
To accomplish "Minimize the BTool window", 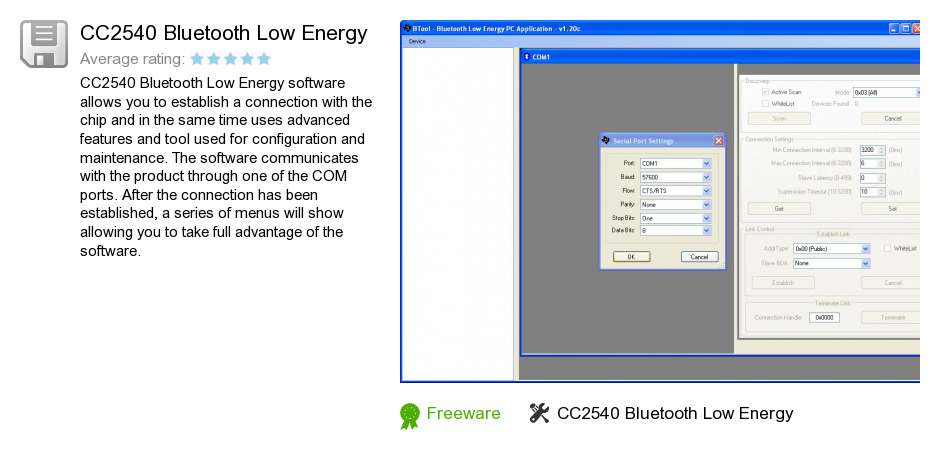I will pyautogui.click(x=894, y=28).
